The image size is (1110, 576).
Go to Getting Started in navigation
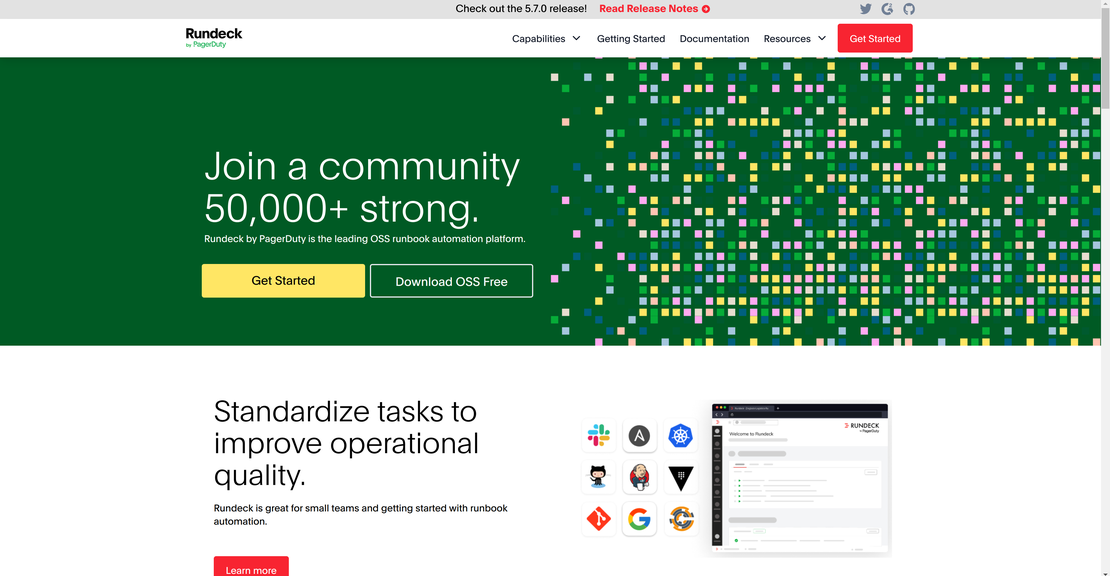[631, 38]
